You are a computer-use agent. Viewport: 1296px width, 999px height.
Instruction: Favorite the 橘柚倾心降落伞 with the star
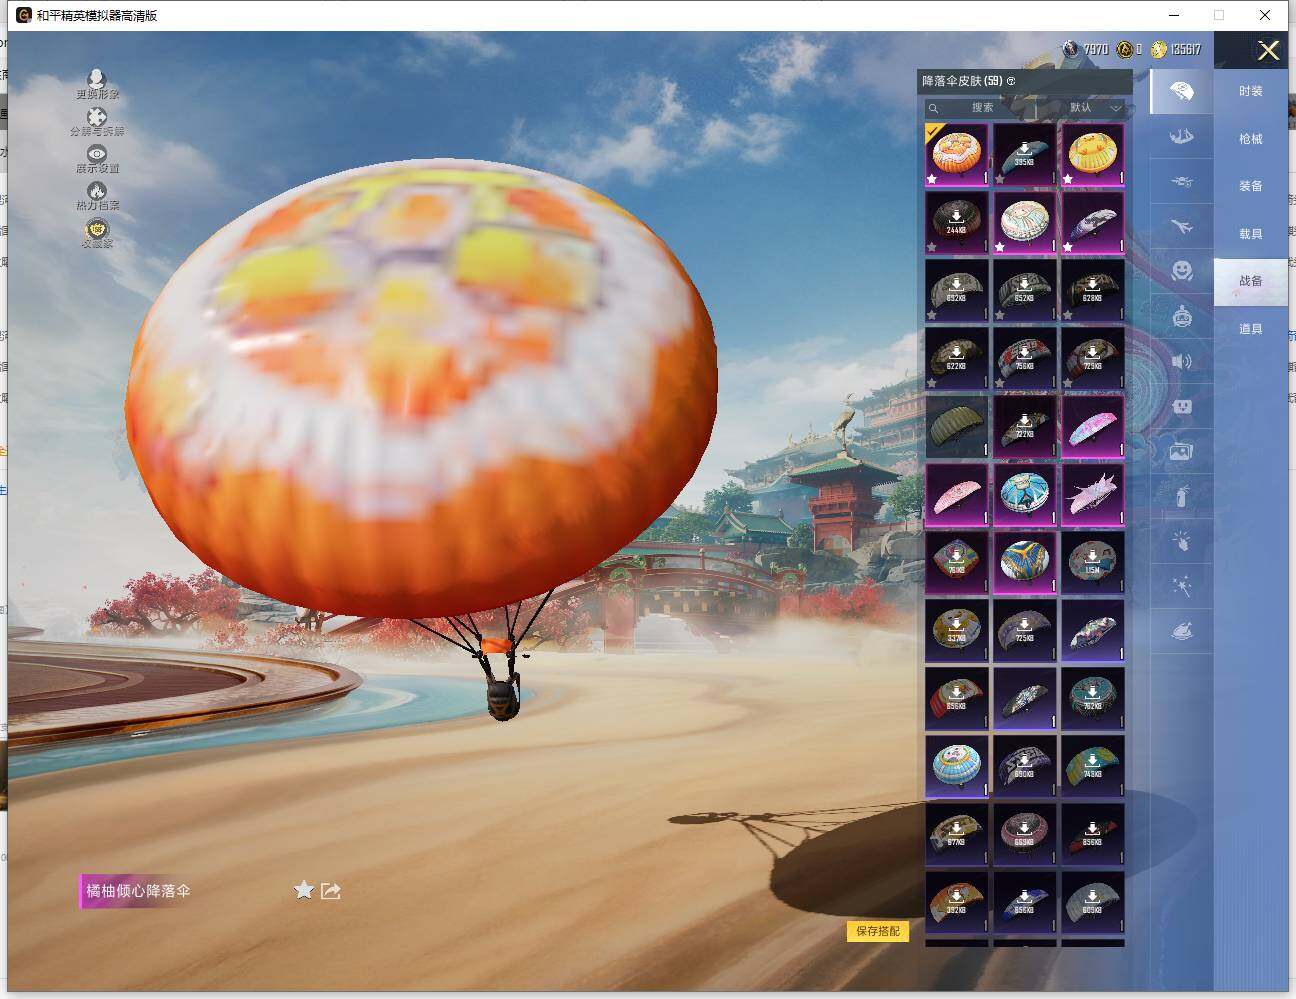[x=304, y=890]
